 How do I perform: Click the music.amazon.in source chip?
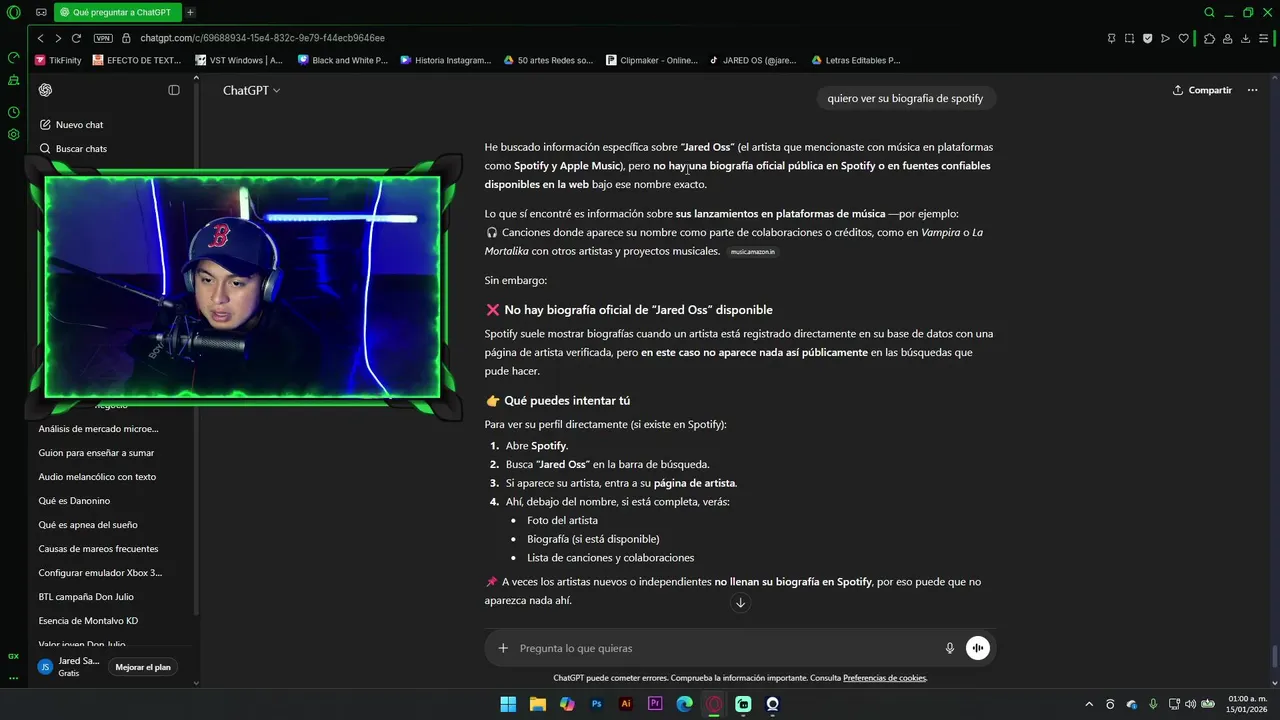pyautogui.click(x=753, y=252)
